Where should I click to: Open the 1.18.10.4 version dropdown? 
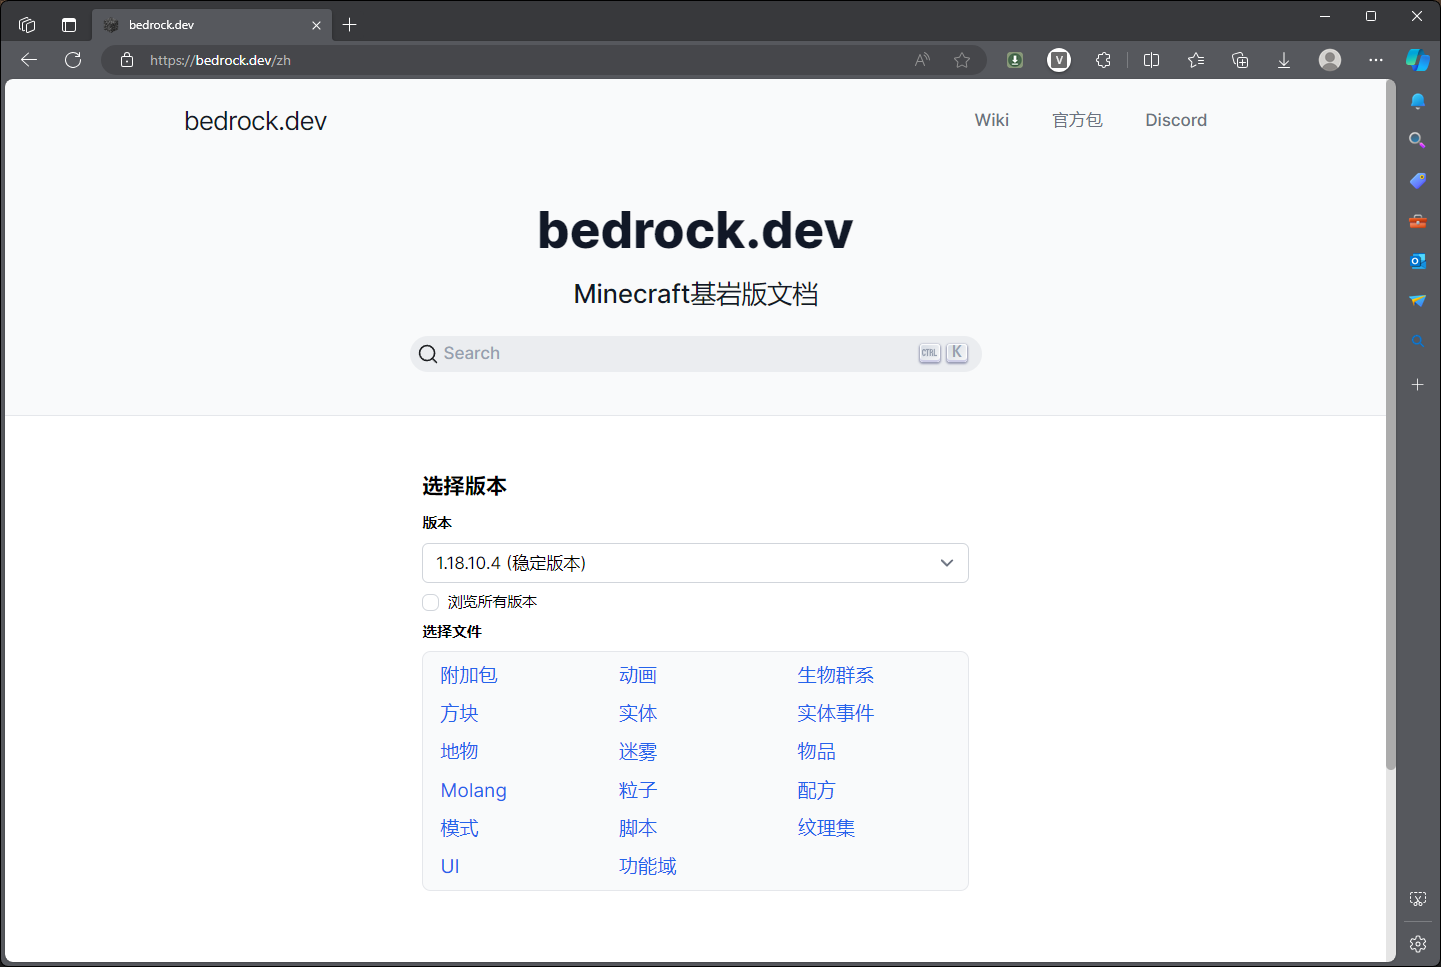[695, 563]
